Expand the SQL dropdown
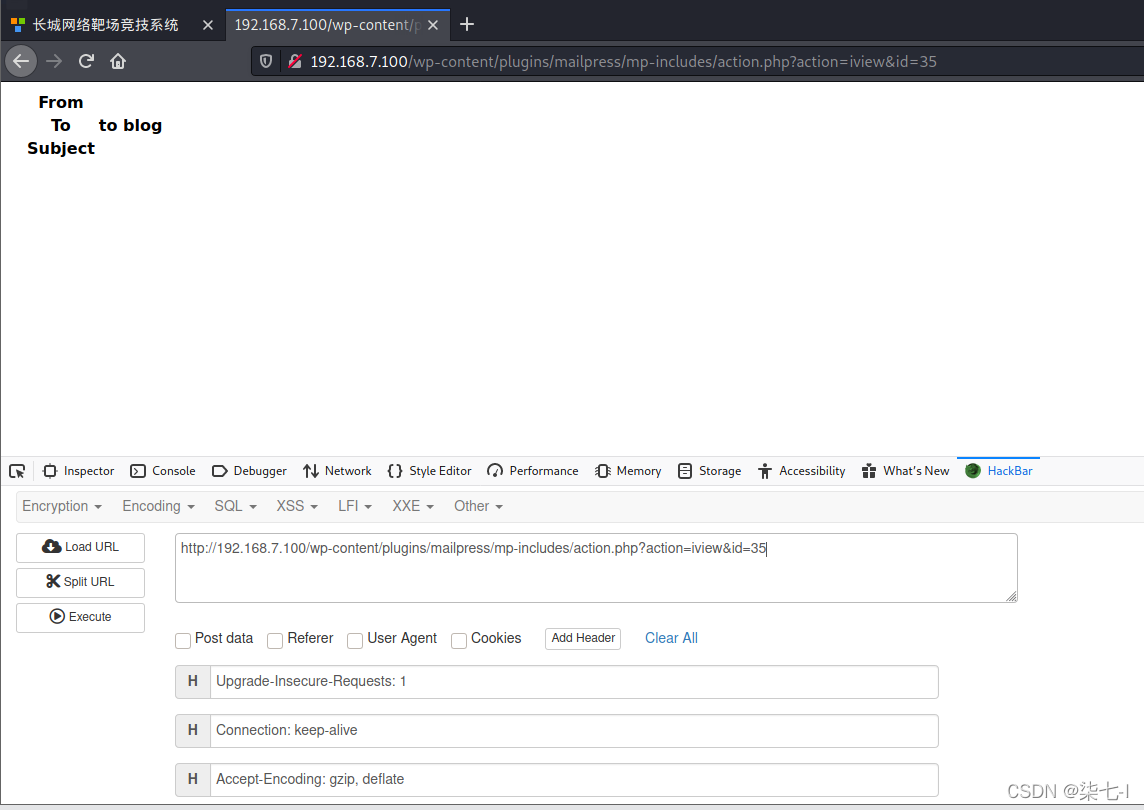Screen dimensions: 1144x810 click(x=236, y=506)
